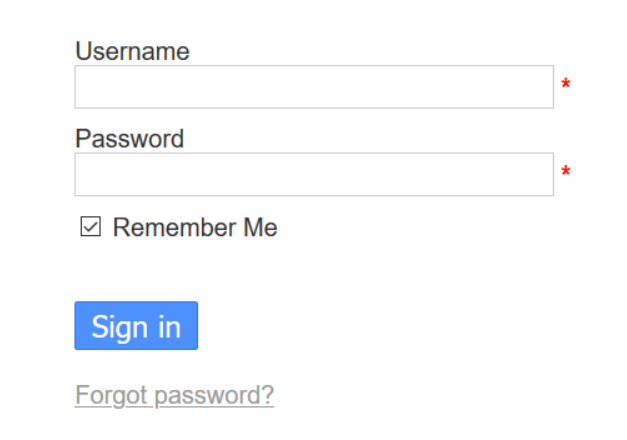Select the required marker next to Username field

(x=566, y=86)
